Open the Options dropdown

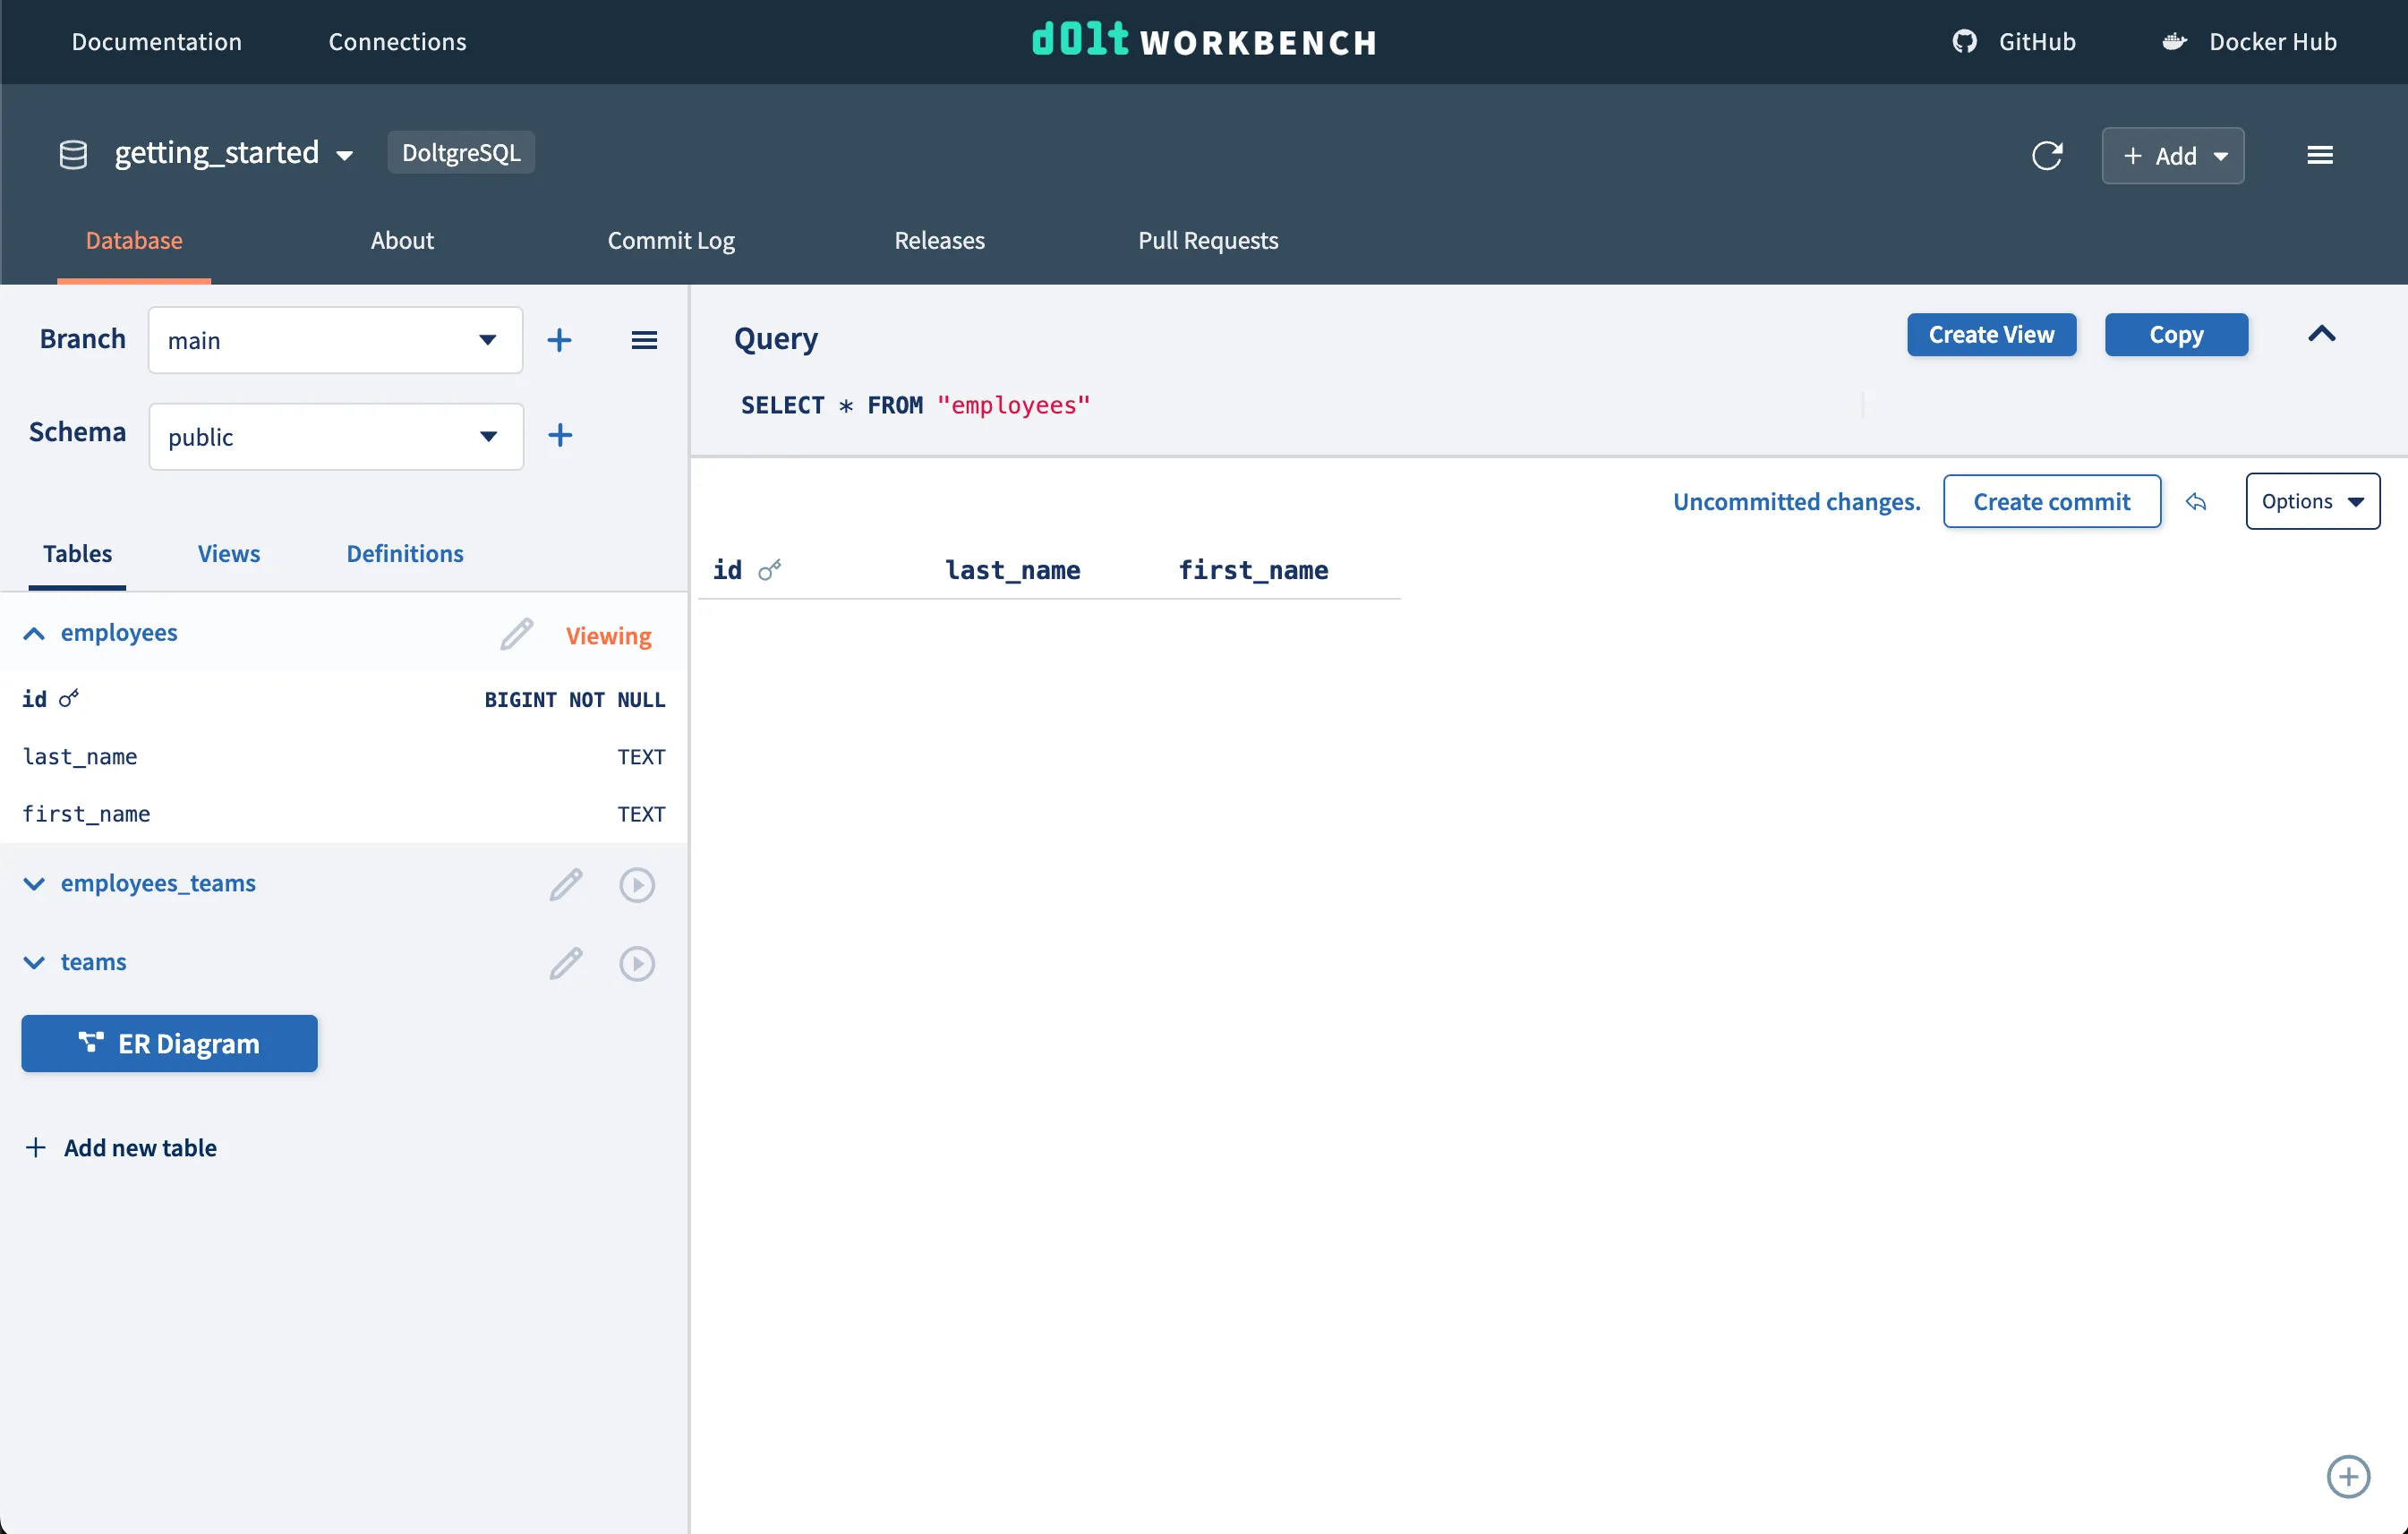[2311, 501]
